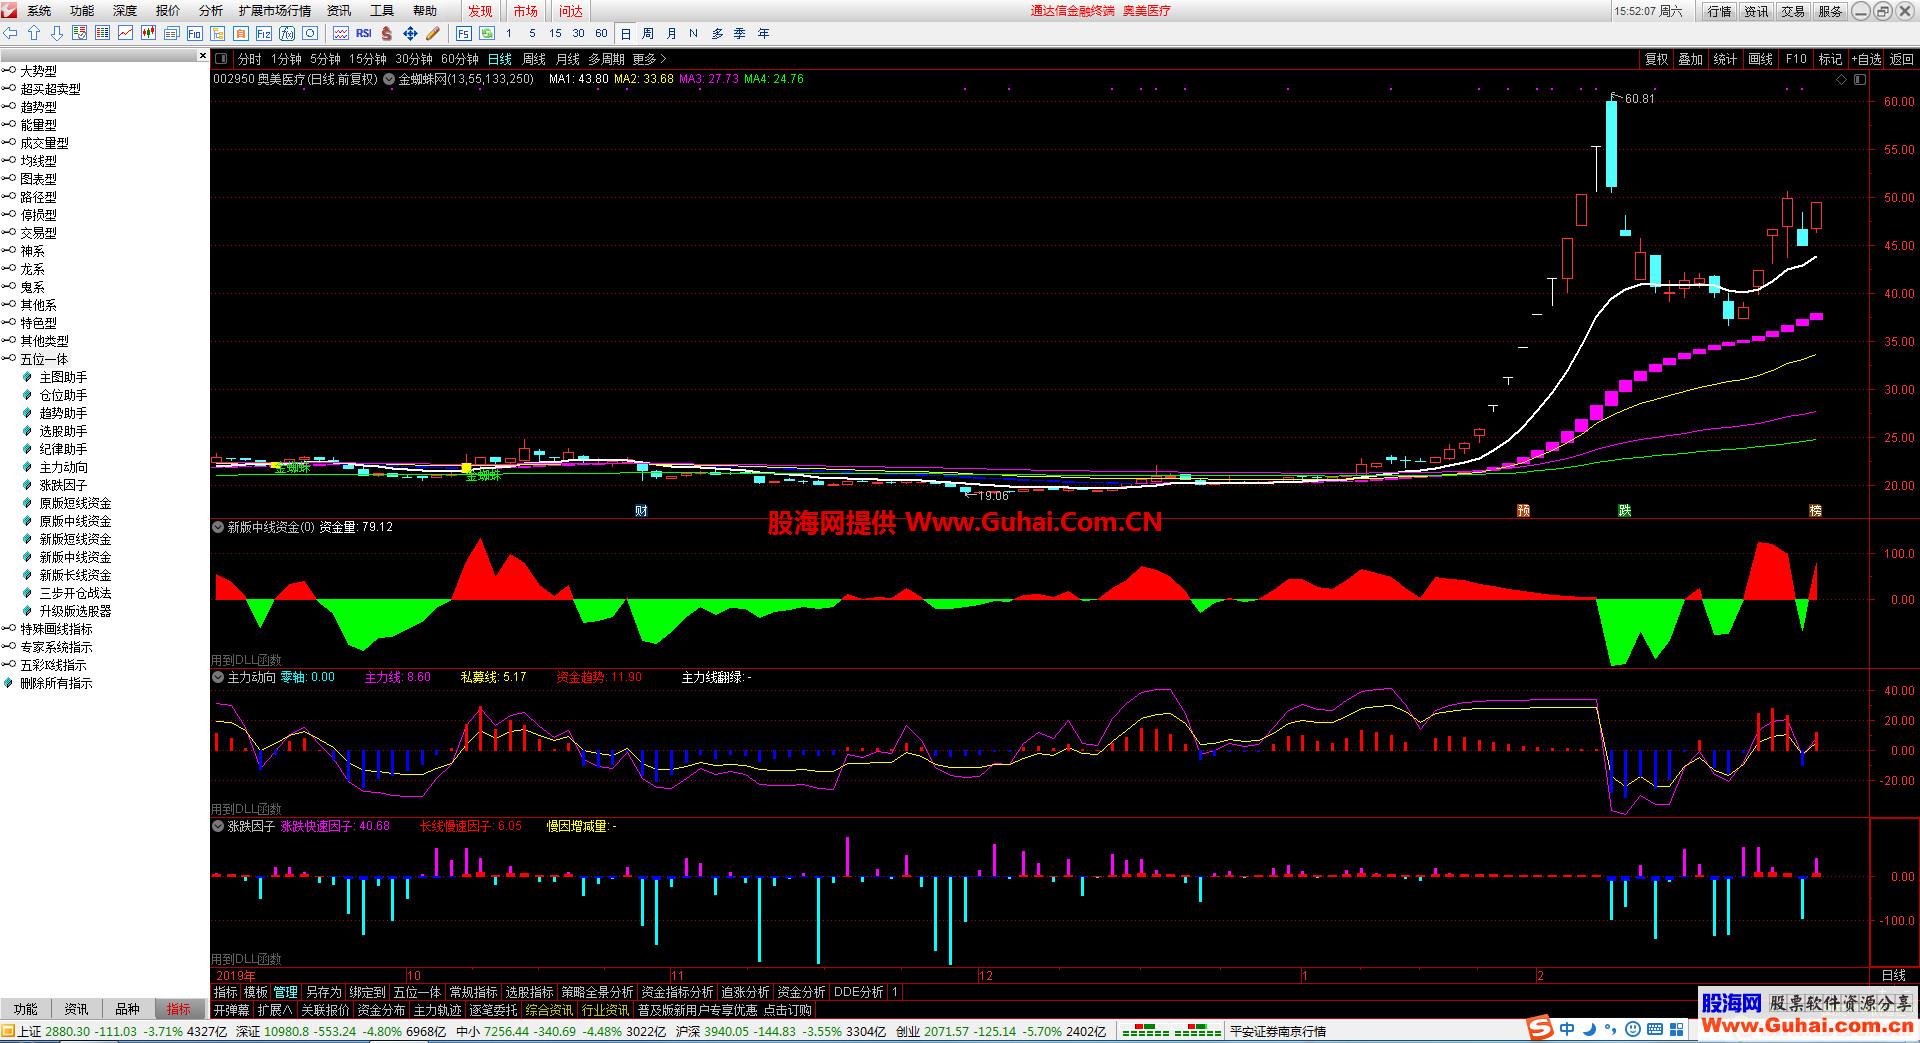Image resolution: width=1920 pixels, height=1043 pixels.
Task: Toggle the 周 weekly period button
Action: (649, 33)
